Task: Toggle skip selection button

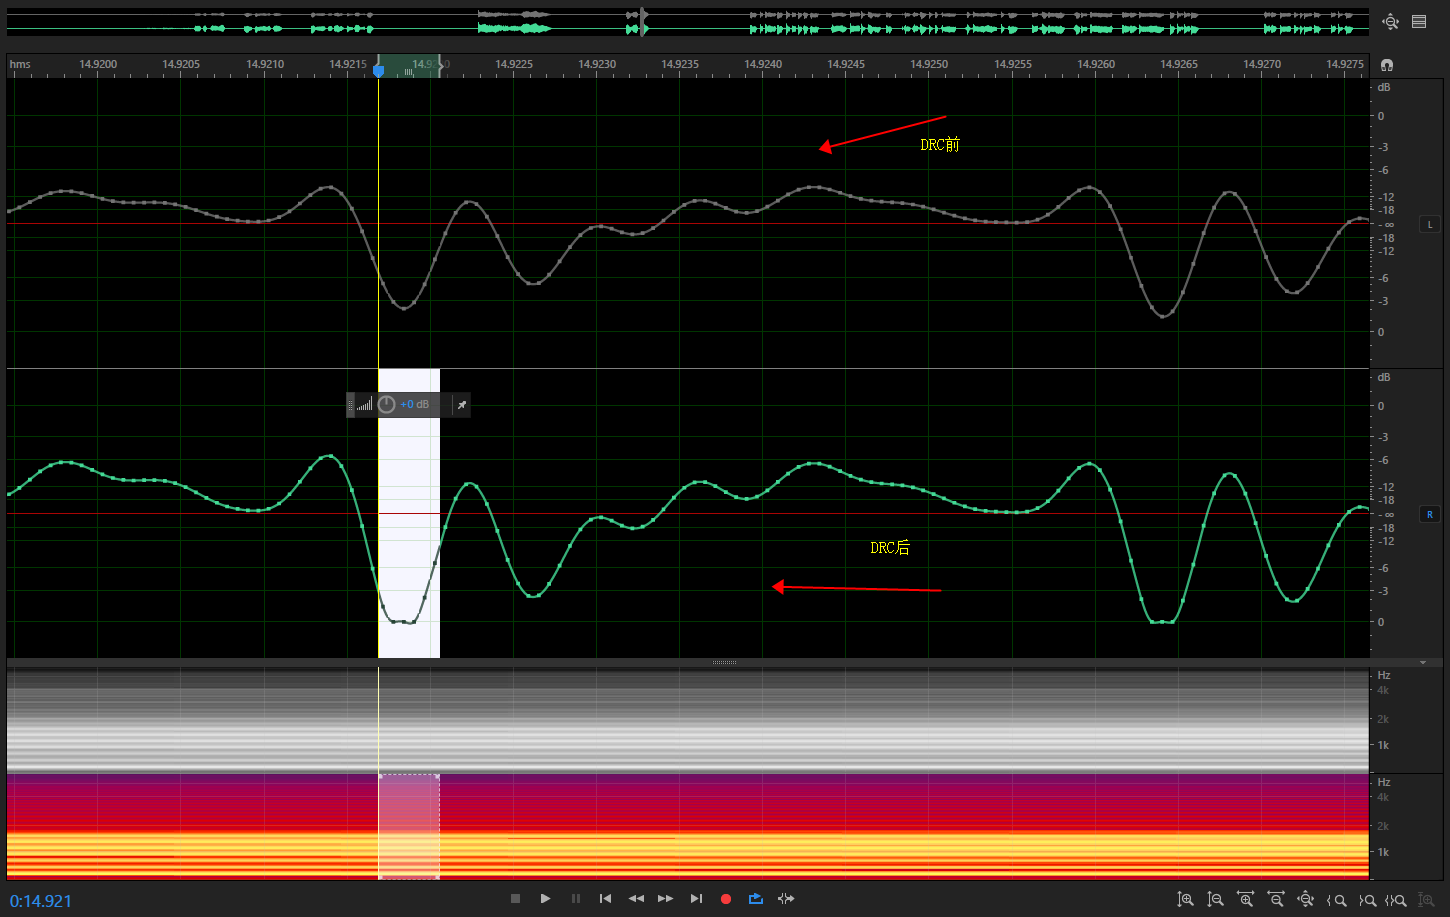Action: 786,899
